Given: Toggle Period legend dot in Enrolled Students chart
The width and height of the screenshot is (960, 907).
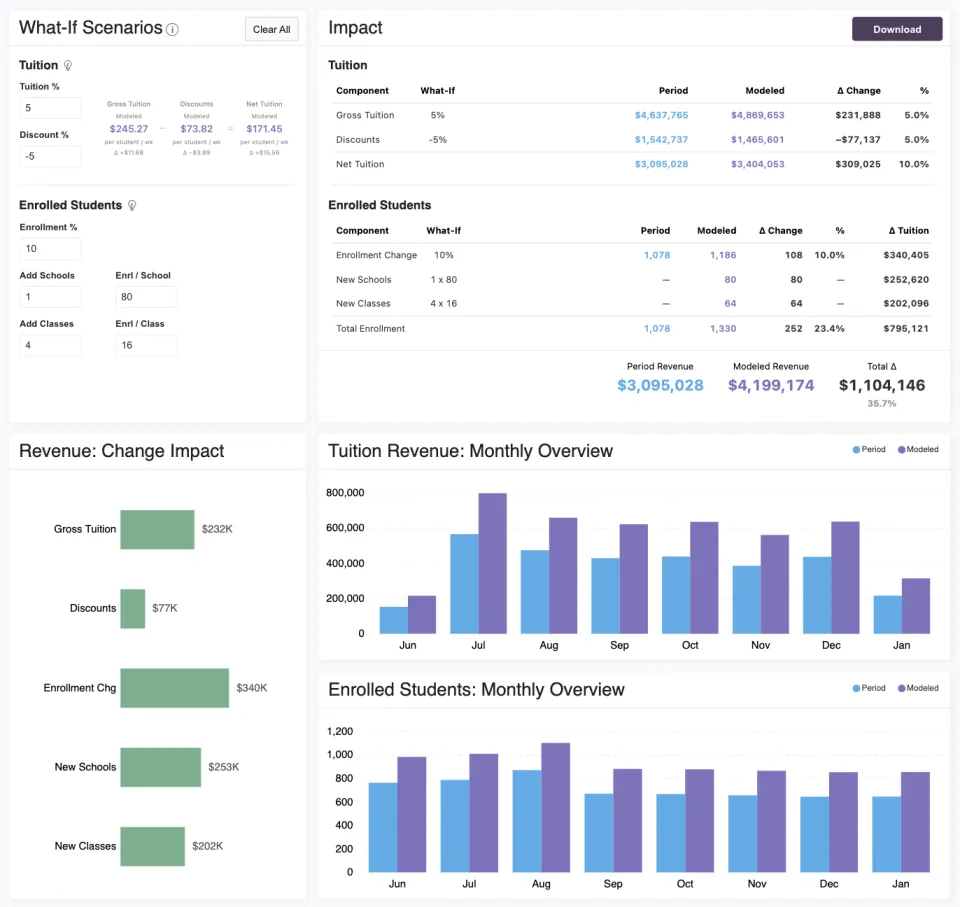Looking at the screenshot, I should (856, 688).
